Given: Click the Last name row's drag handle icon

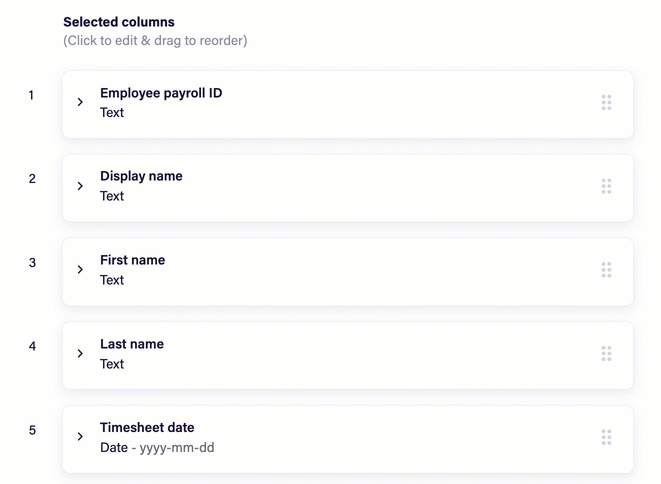Looking at the screenshot, I should [606, 353].
